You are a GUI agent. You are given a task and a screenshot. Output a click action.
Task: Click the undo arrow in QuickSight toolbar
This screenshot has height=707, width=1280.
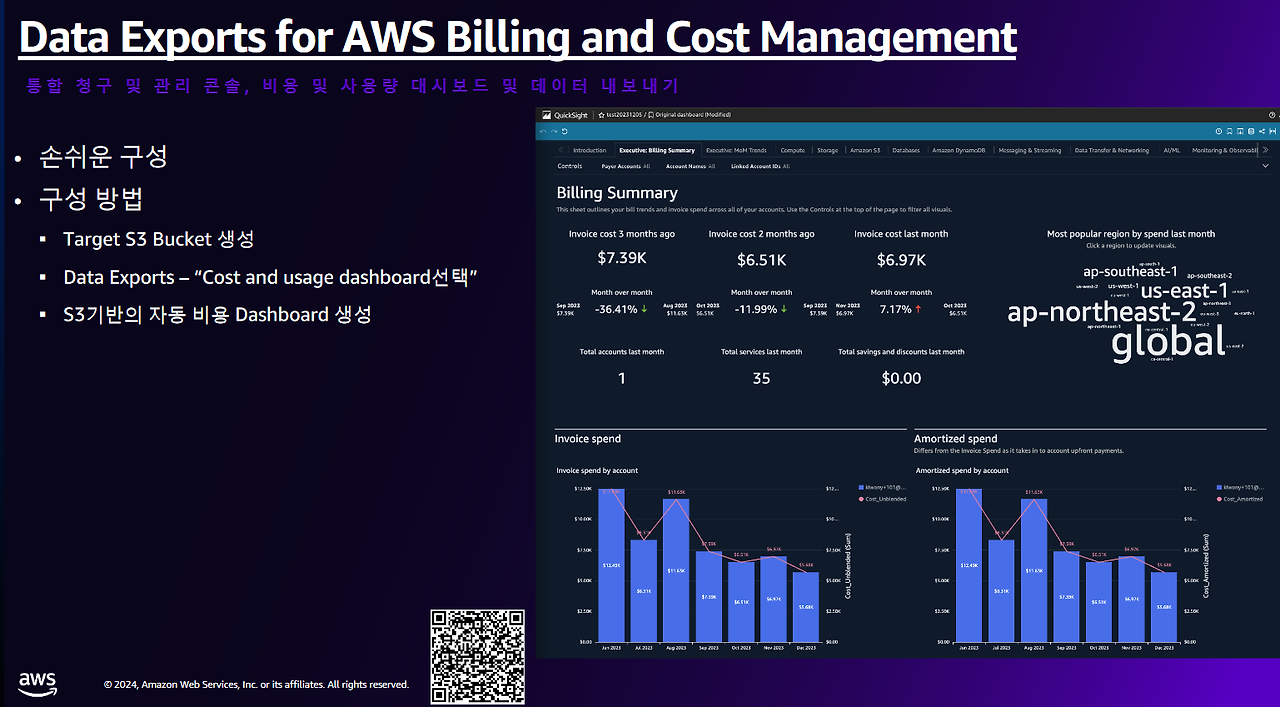(544, 131)
